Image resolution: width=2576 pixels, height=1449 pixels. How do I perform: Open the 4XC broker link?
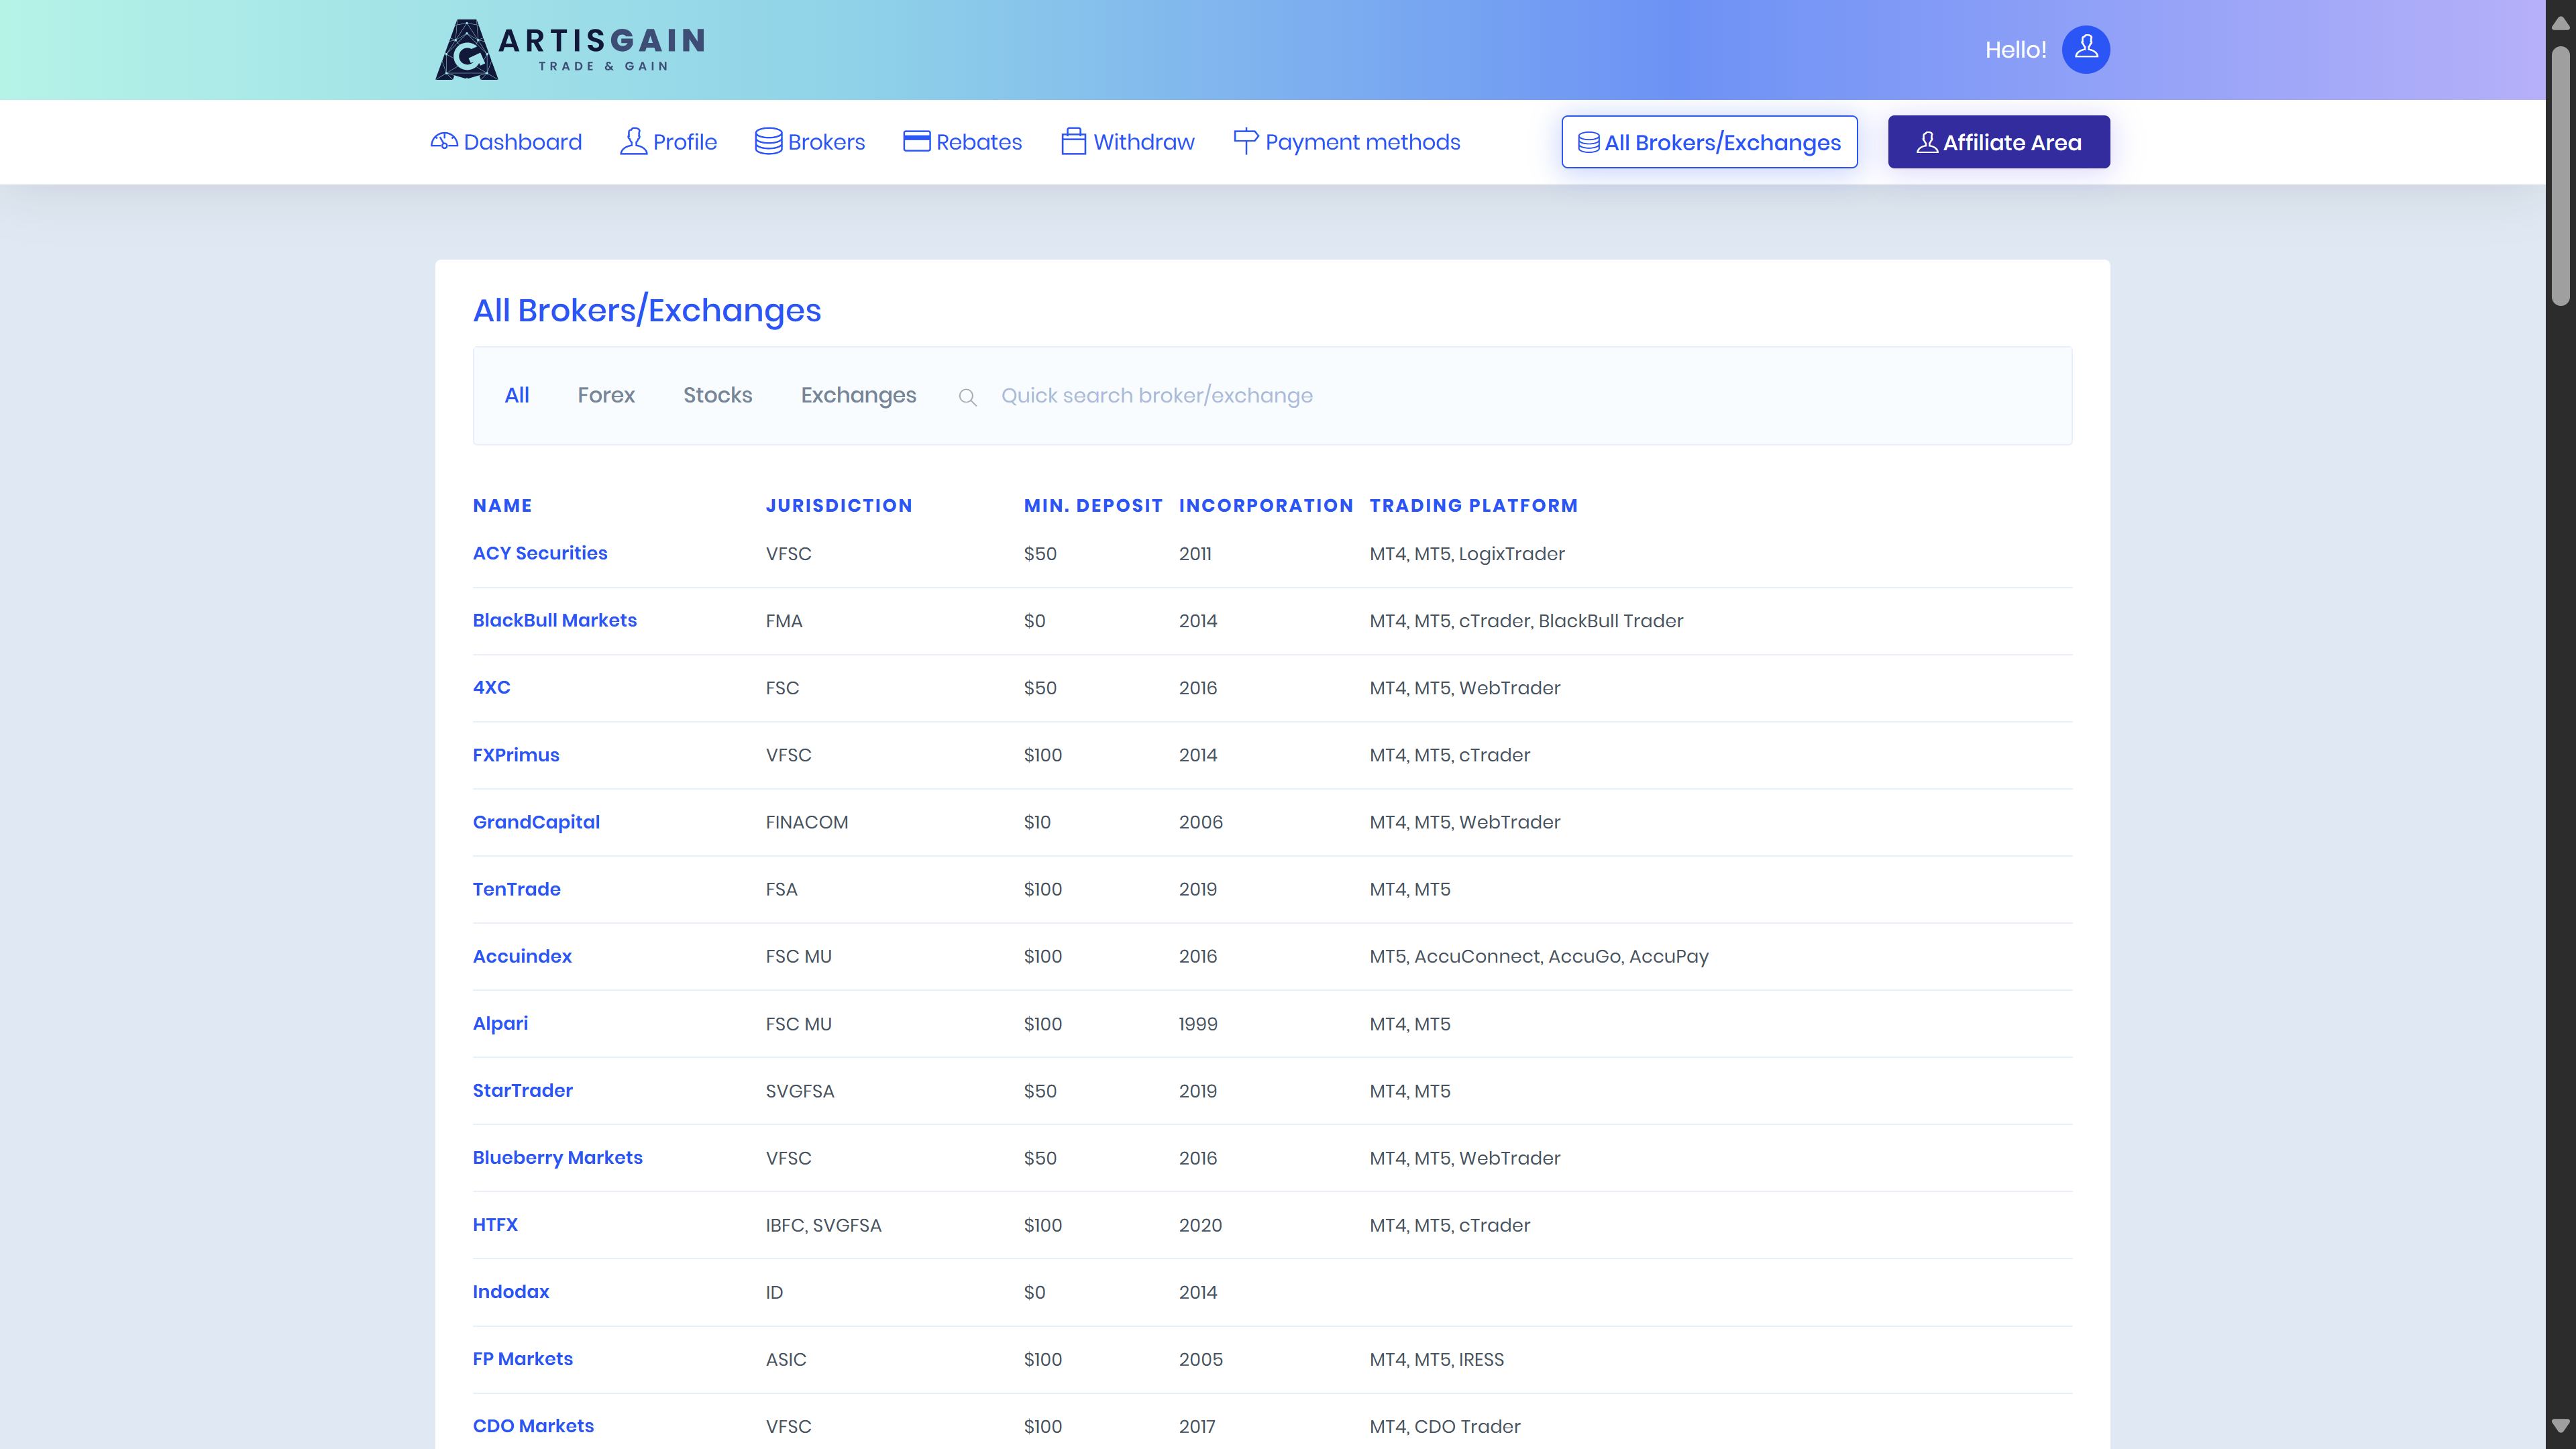pyautogui.click(x=491, y=687)
